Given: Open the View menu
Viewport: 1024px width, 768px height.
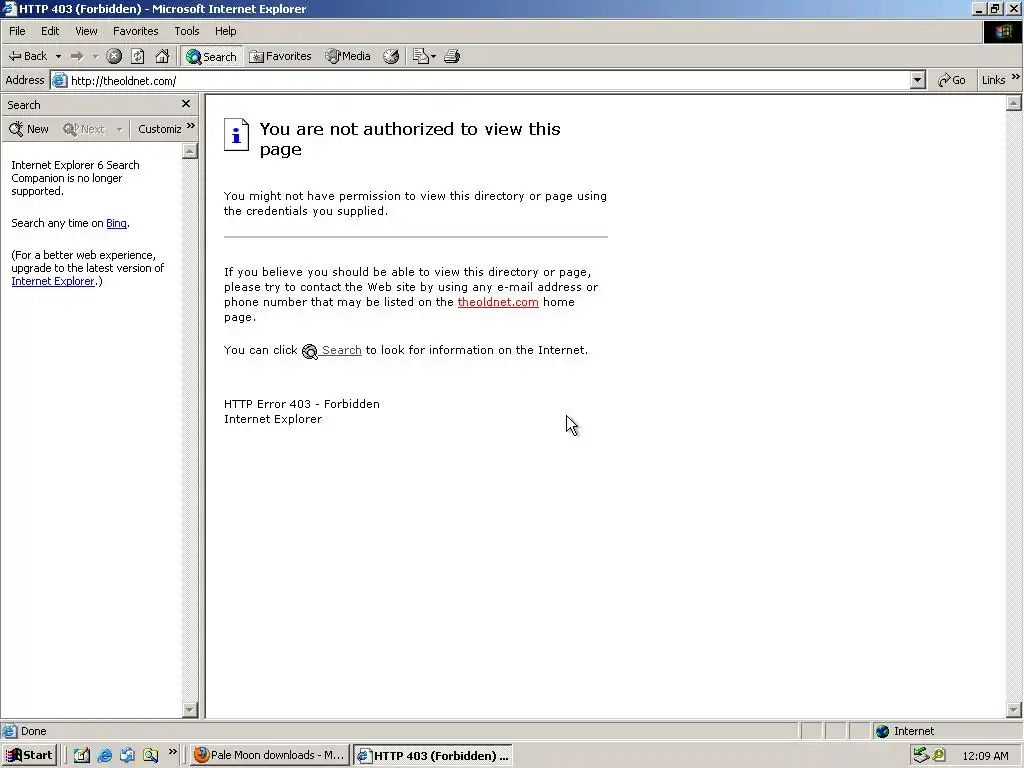Looking at the screenshot, I should [86, 31].
